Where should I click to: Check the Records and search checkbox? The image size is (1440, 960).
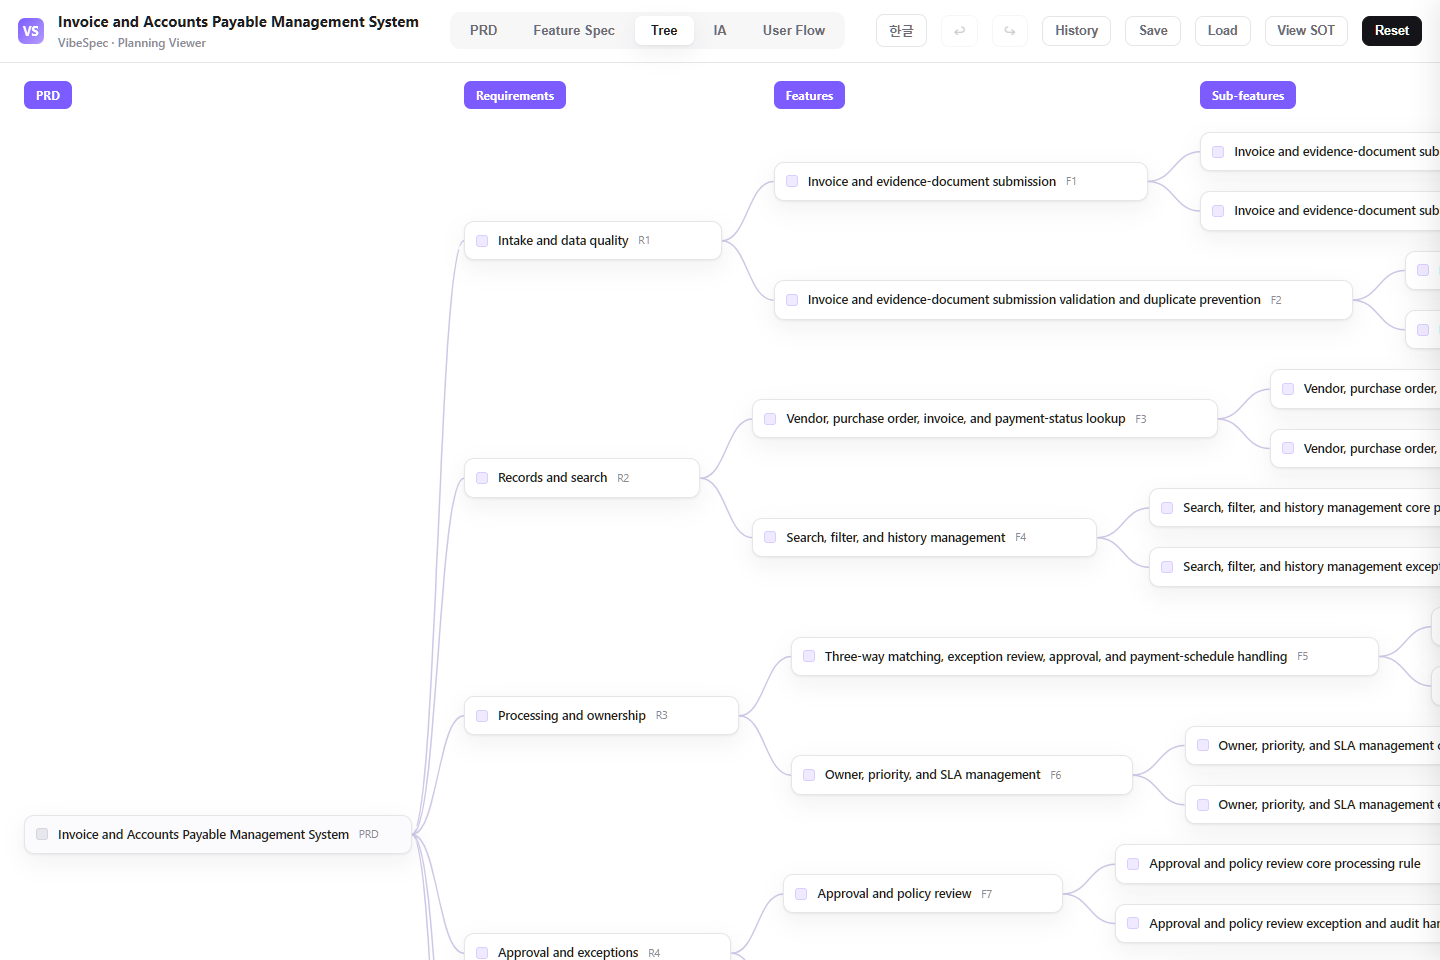(482, 478)
